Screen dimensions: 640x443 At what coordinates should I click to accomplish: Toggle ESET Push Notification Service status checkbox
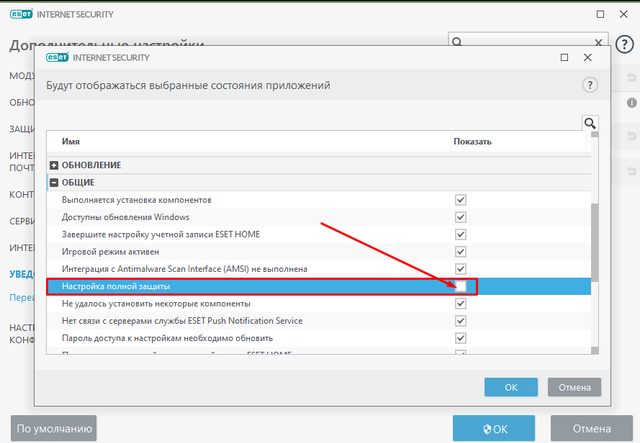(460, 321)
